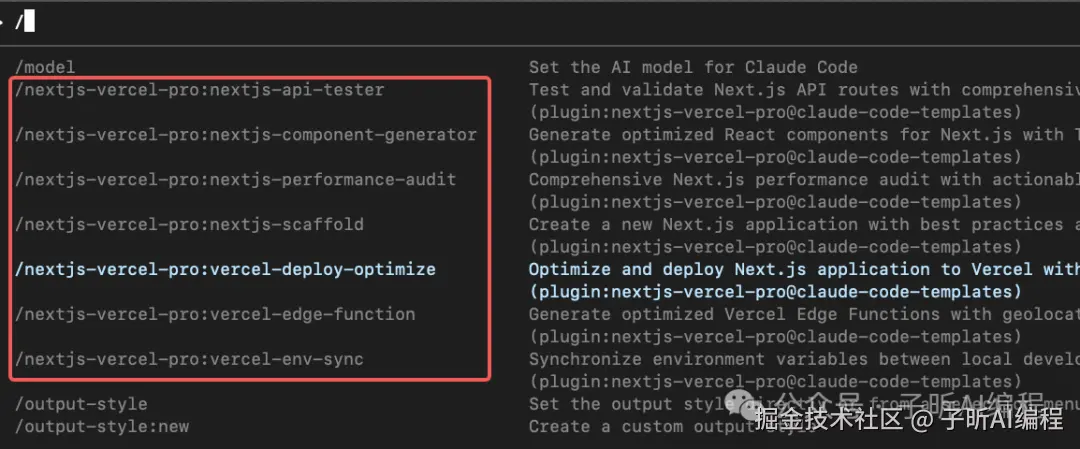Choose the /output-style:new command
The width and height of the screenshot is (1080, 449).
(x=102, y=426)
